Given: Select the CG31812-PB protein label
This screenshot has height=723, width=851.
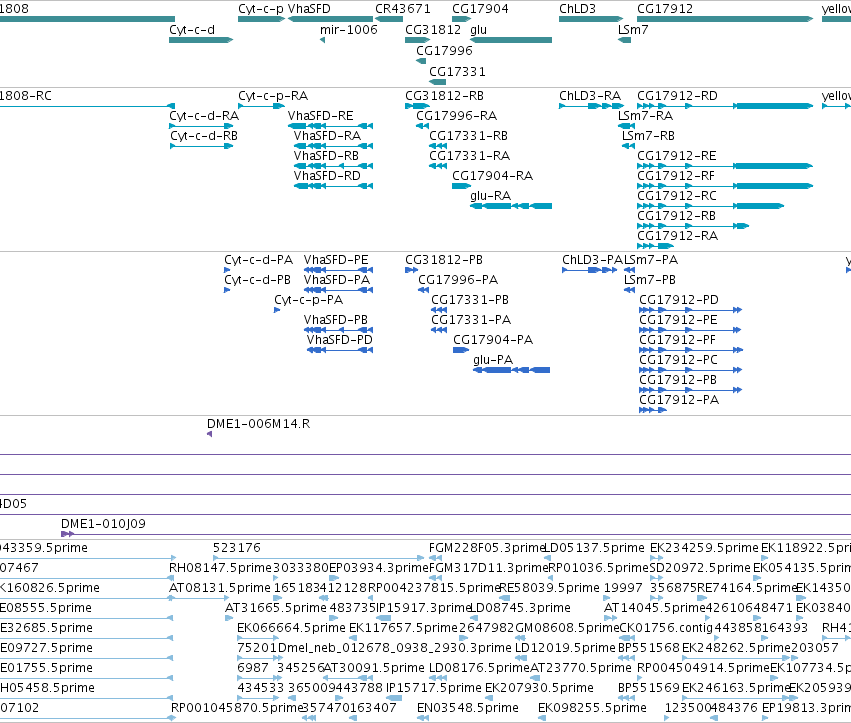Looking at the screenshot, I should 444,261.
